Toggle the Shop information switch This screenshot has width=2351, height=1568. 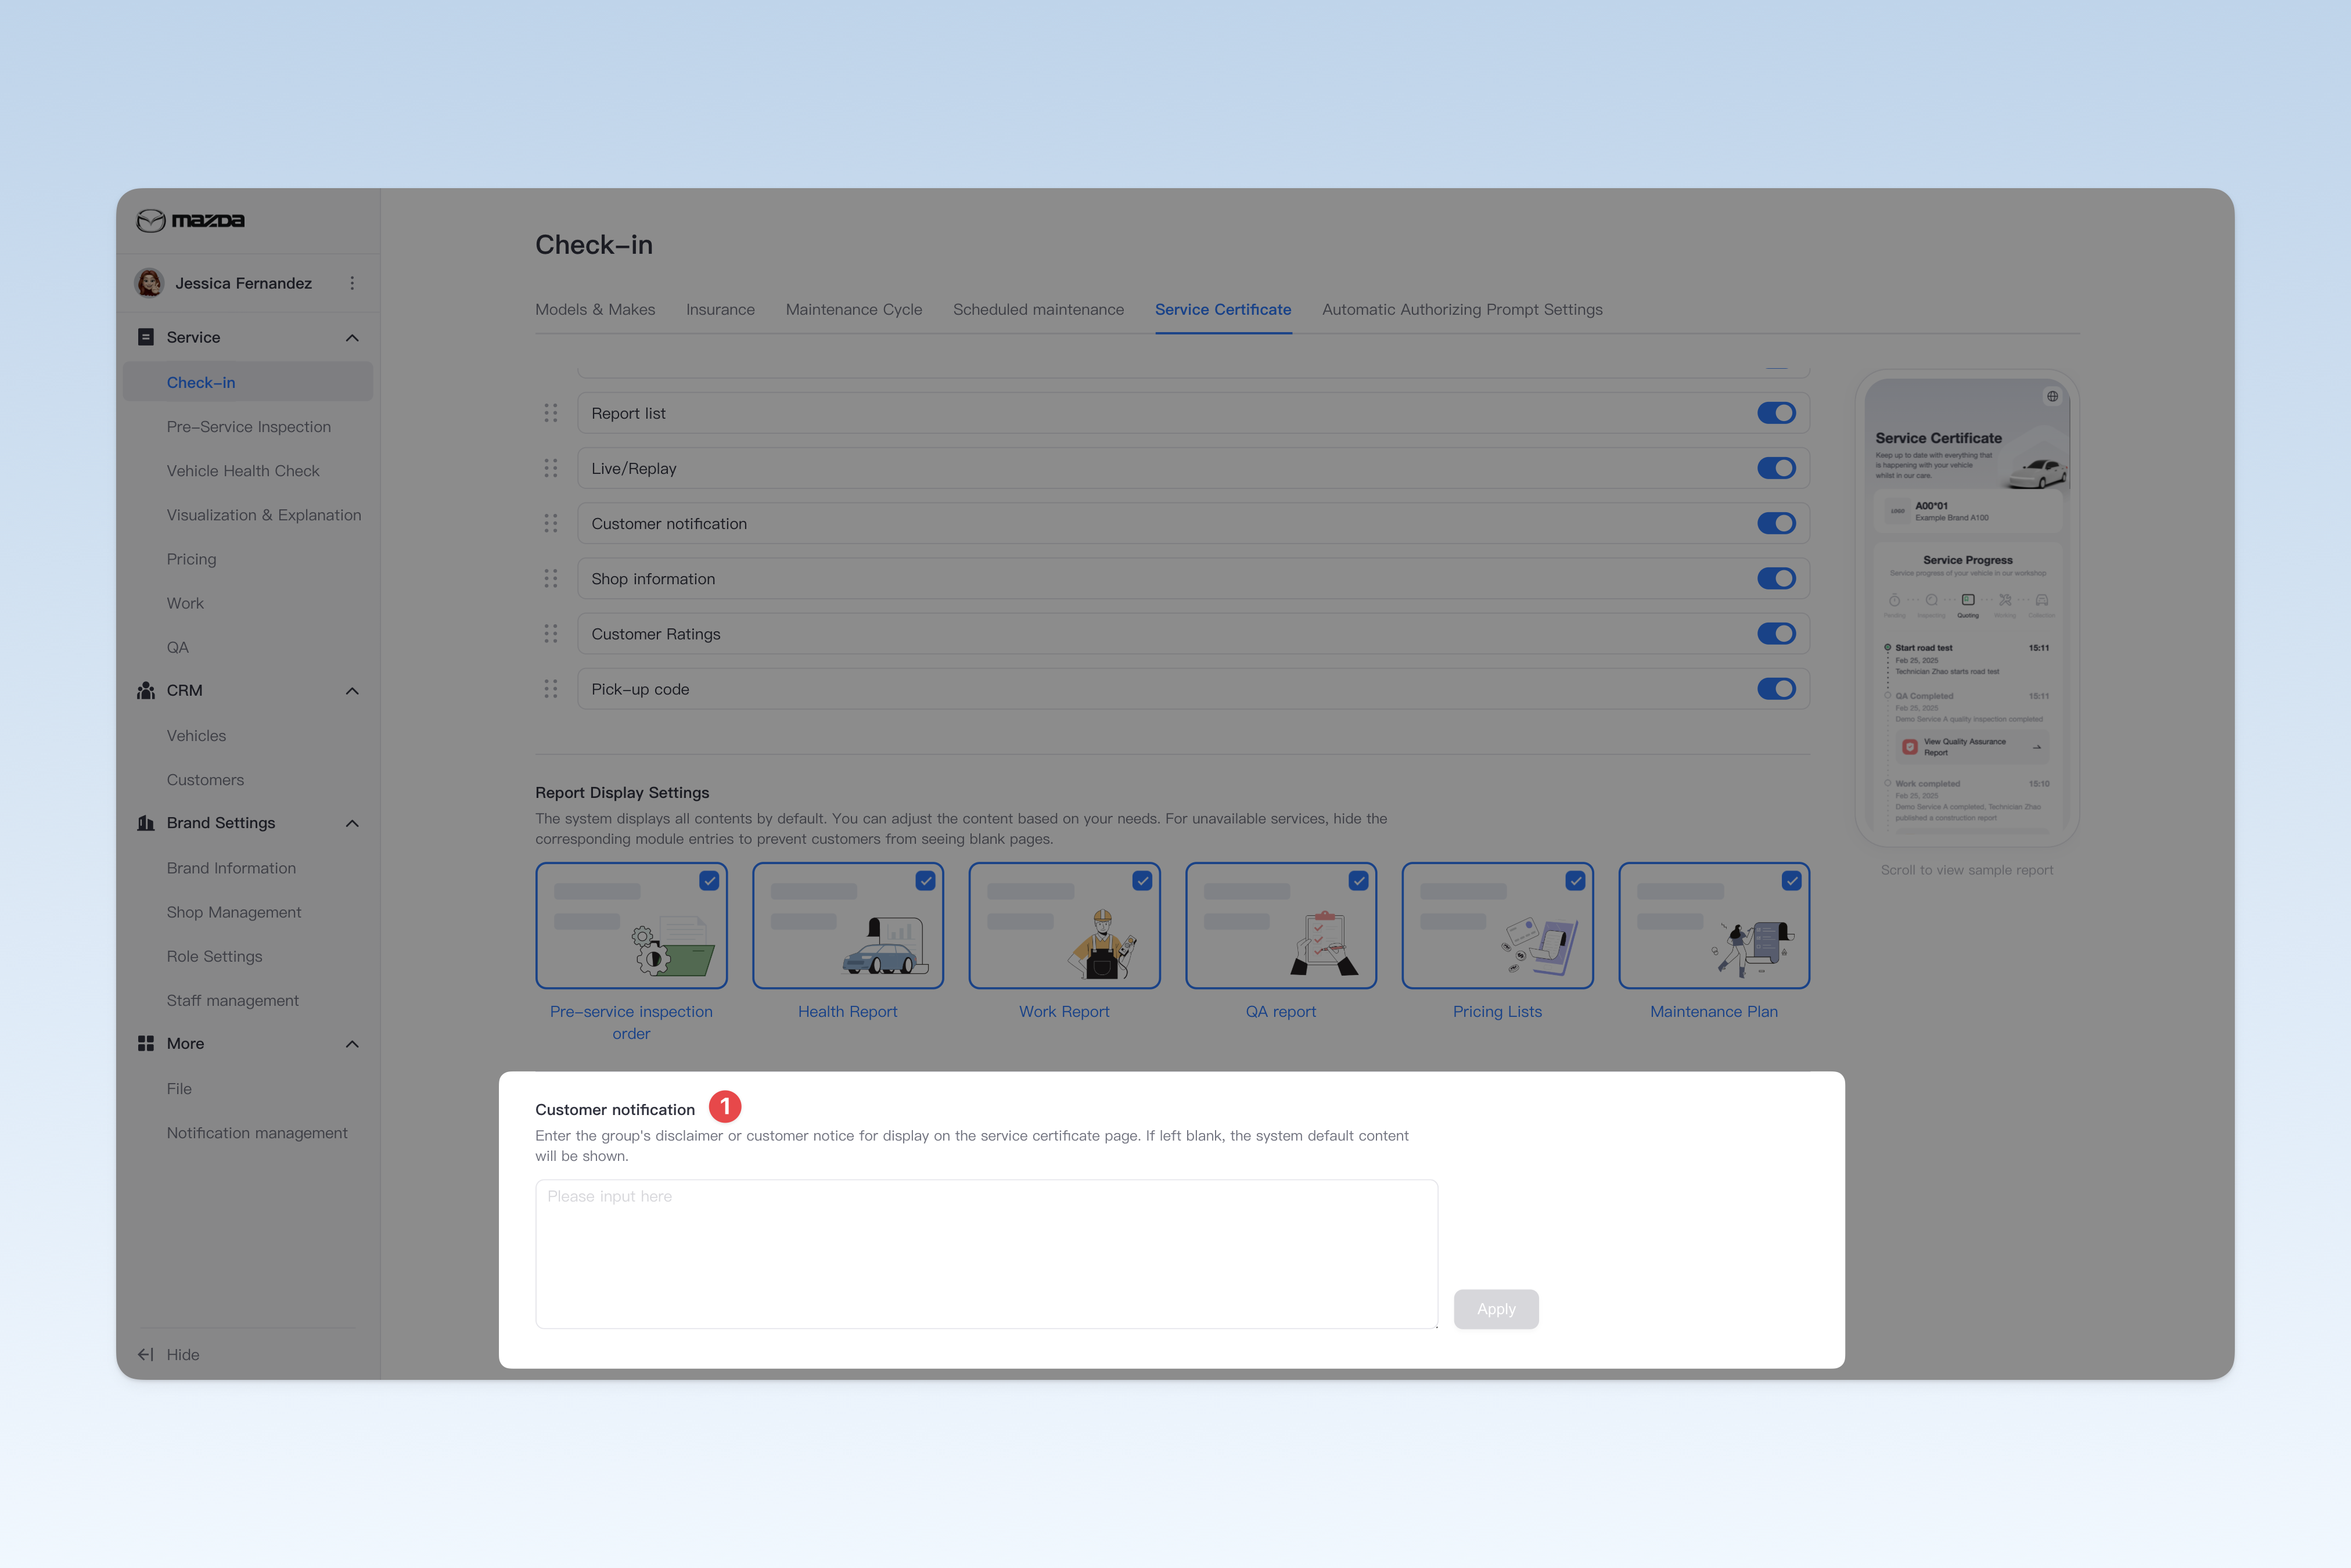tap(1777, 578)
